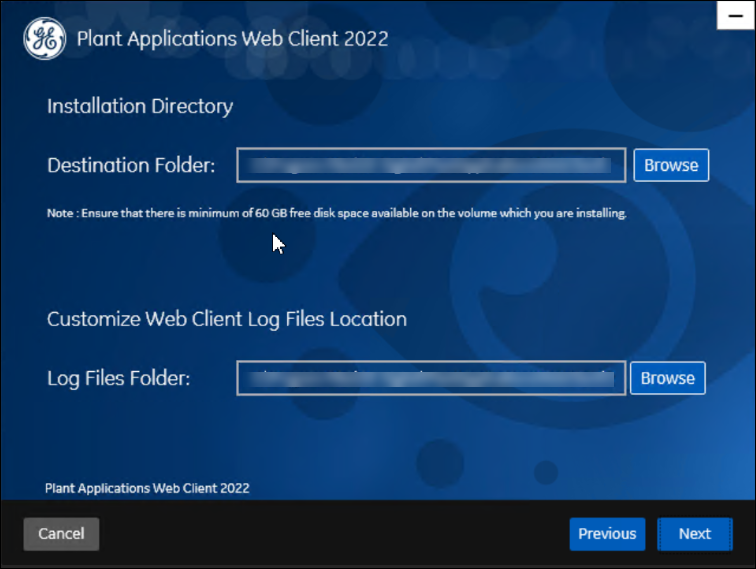The width and height of the screenshot is (756, 569).
Task: Click the Installation Directory heading
Action: click(140, 107)
